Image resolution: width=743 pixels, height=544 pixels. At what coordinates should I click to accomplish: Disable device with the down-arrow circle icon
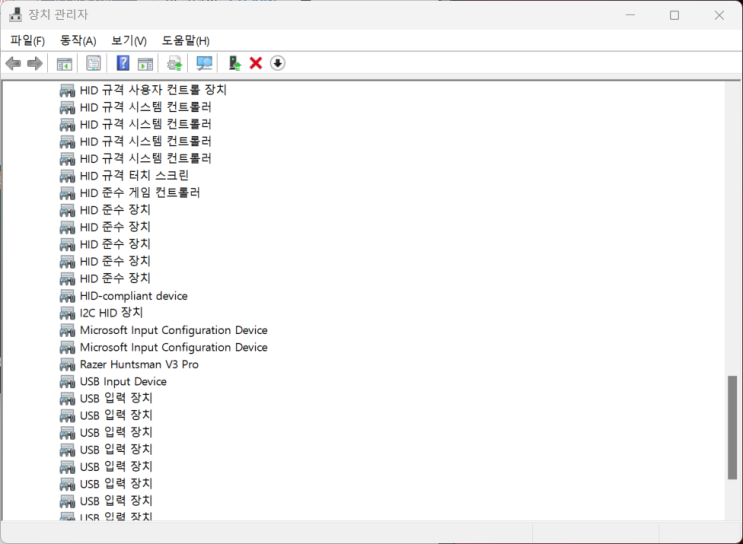click(x=278, y=63)
